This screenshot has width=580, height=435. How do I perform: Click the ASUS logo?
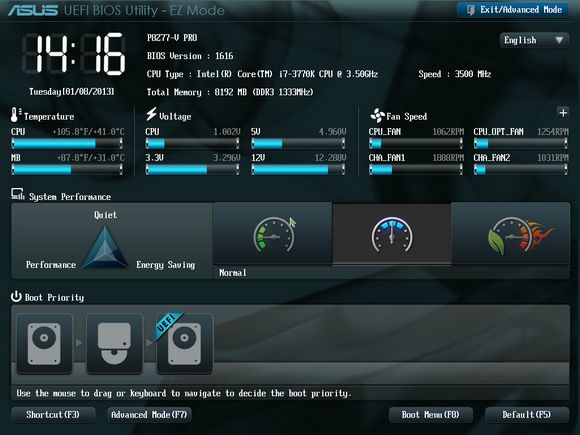click(x=33, y=10)
